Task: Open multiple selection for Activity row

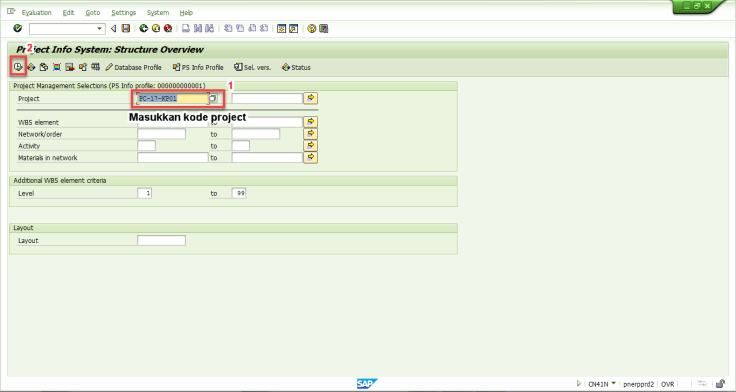Action: 311,146
